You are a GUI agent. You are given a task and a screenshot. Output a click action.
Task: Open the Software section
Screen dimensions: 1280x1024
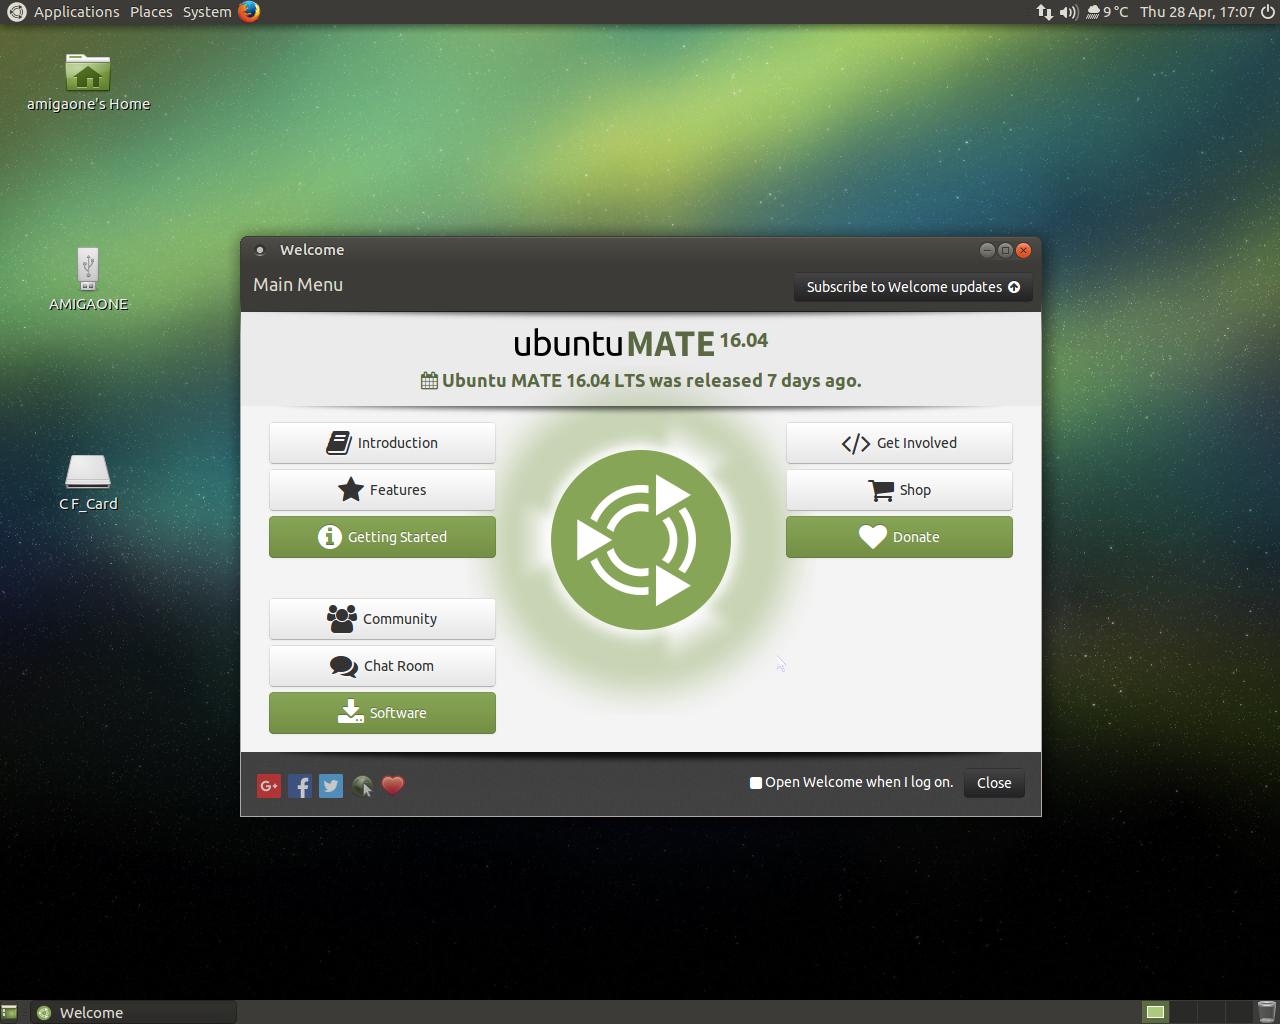[382, 713]
